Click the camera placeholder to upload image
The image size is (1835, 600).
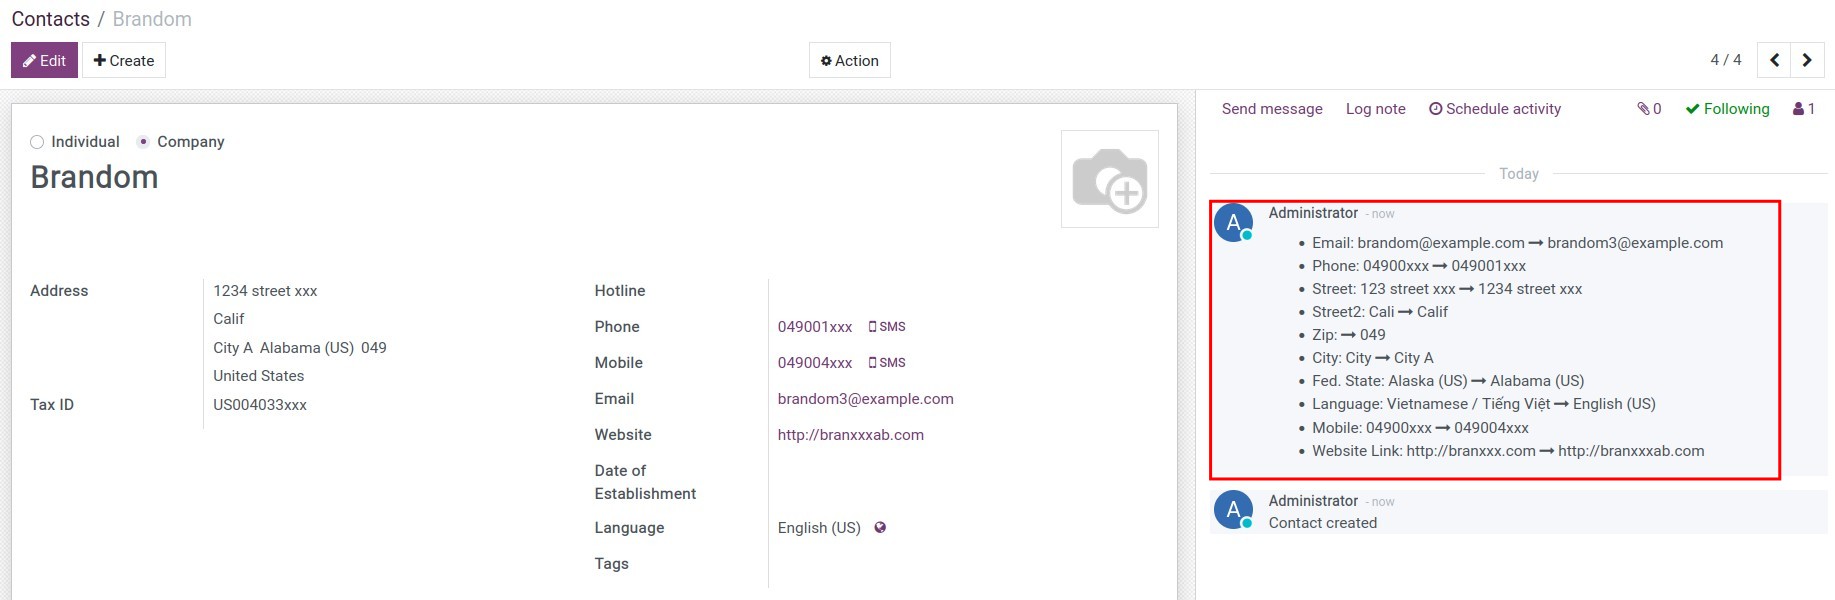click(x=1109, y=179)
